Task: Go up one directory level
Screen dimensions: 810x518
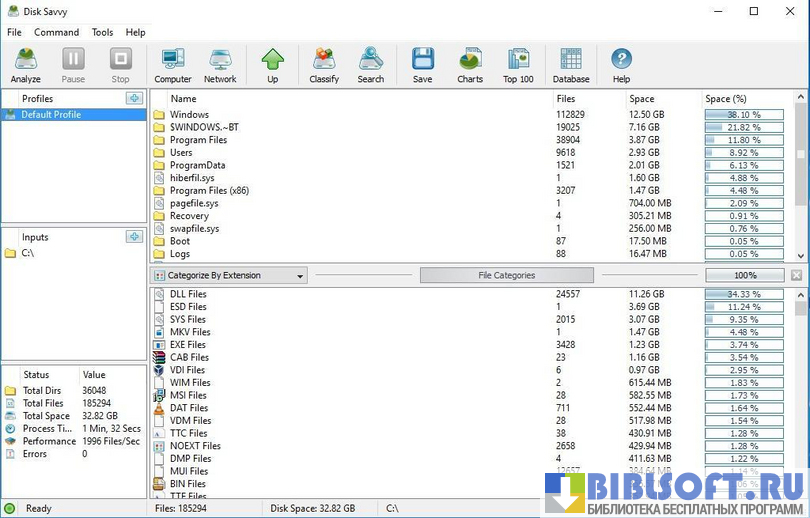Action: [x=272, y=65]
